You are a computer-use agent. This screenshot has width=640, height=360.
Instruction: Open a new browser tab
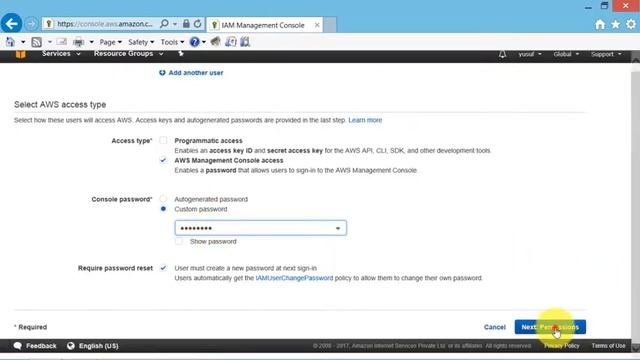click(330, 25)
